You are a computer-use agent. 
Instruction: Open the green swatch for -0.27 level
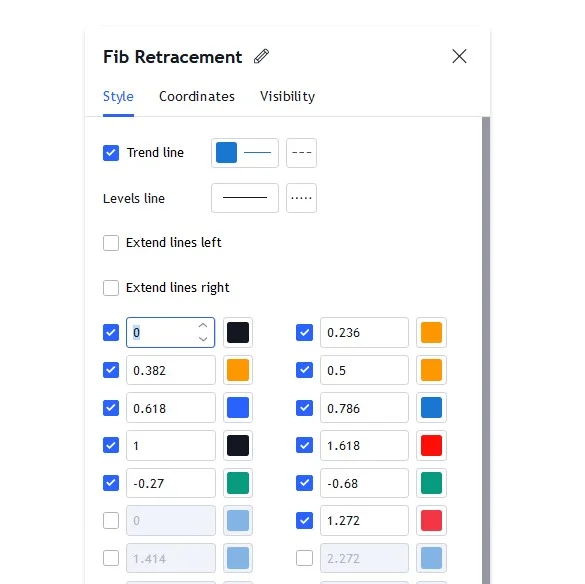point(238,483)
